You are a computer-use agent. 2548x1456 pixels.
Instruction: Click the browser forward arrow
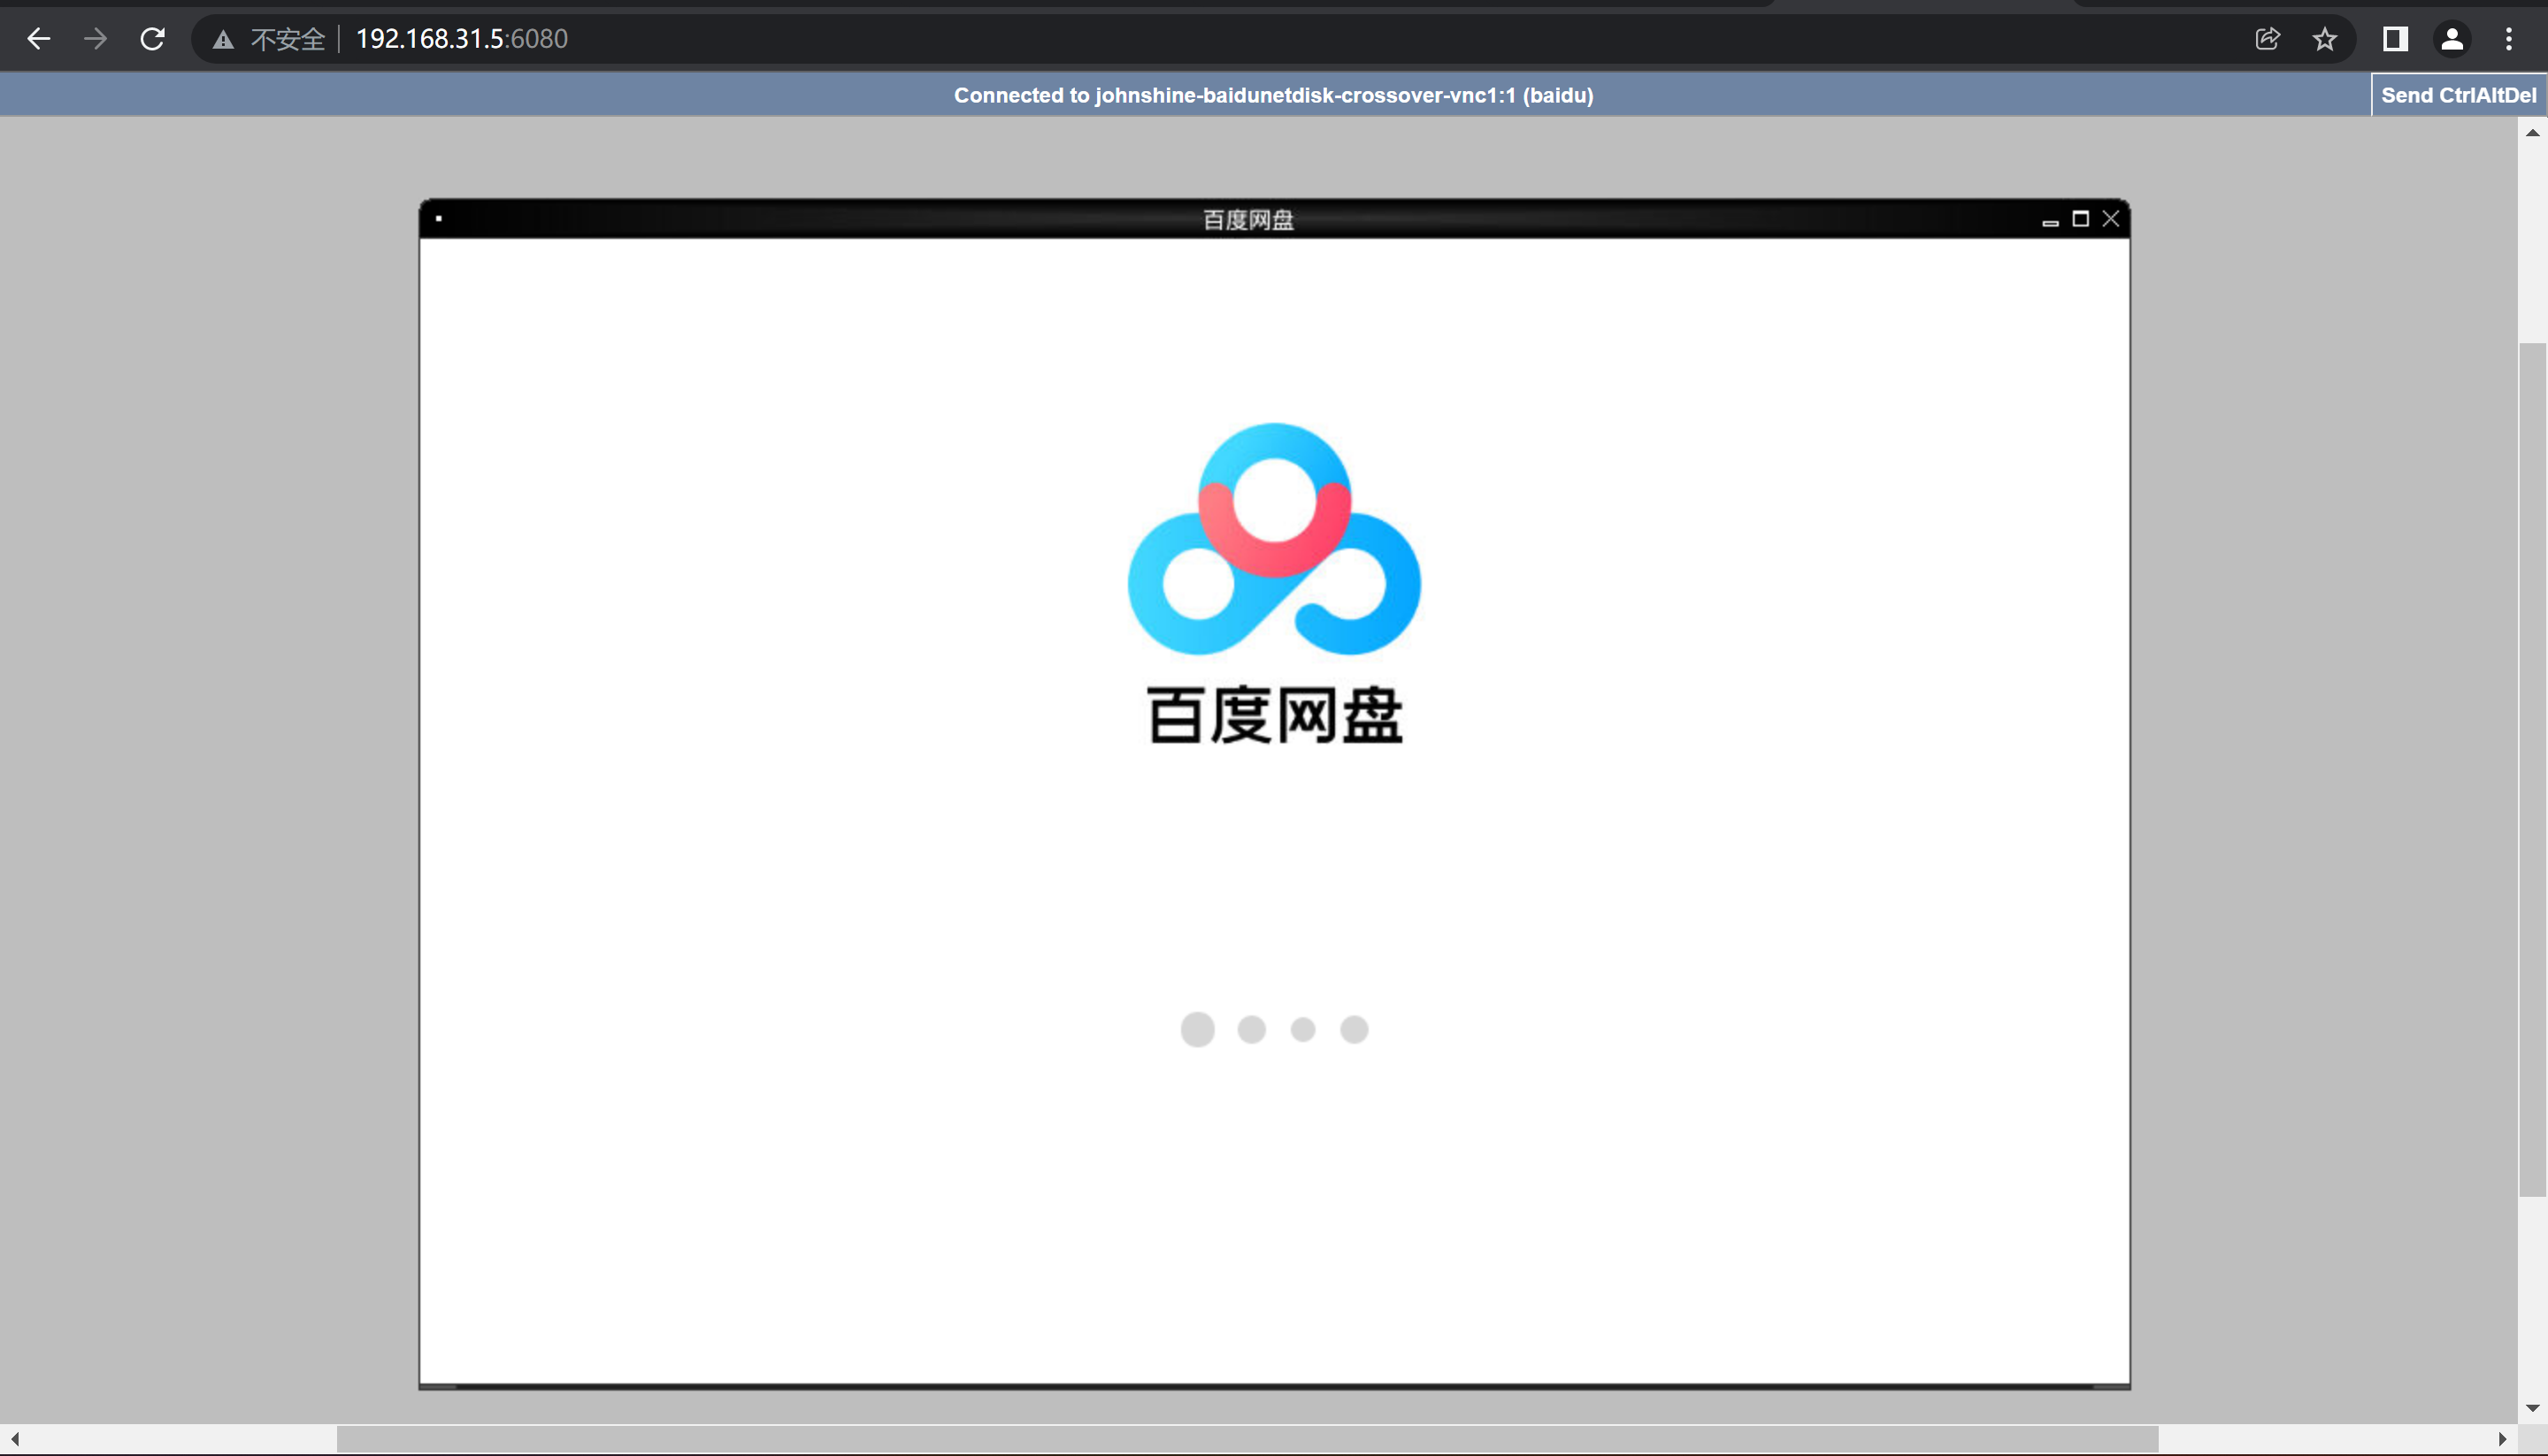coord(95,39)
